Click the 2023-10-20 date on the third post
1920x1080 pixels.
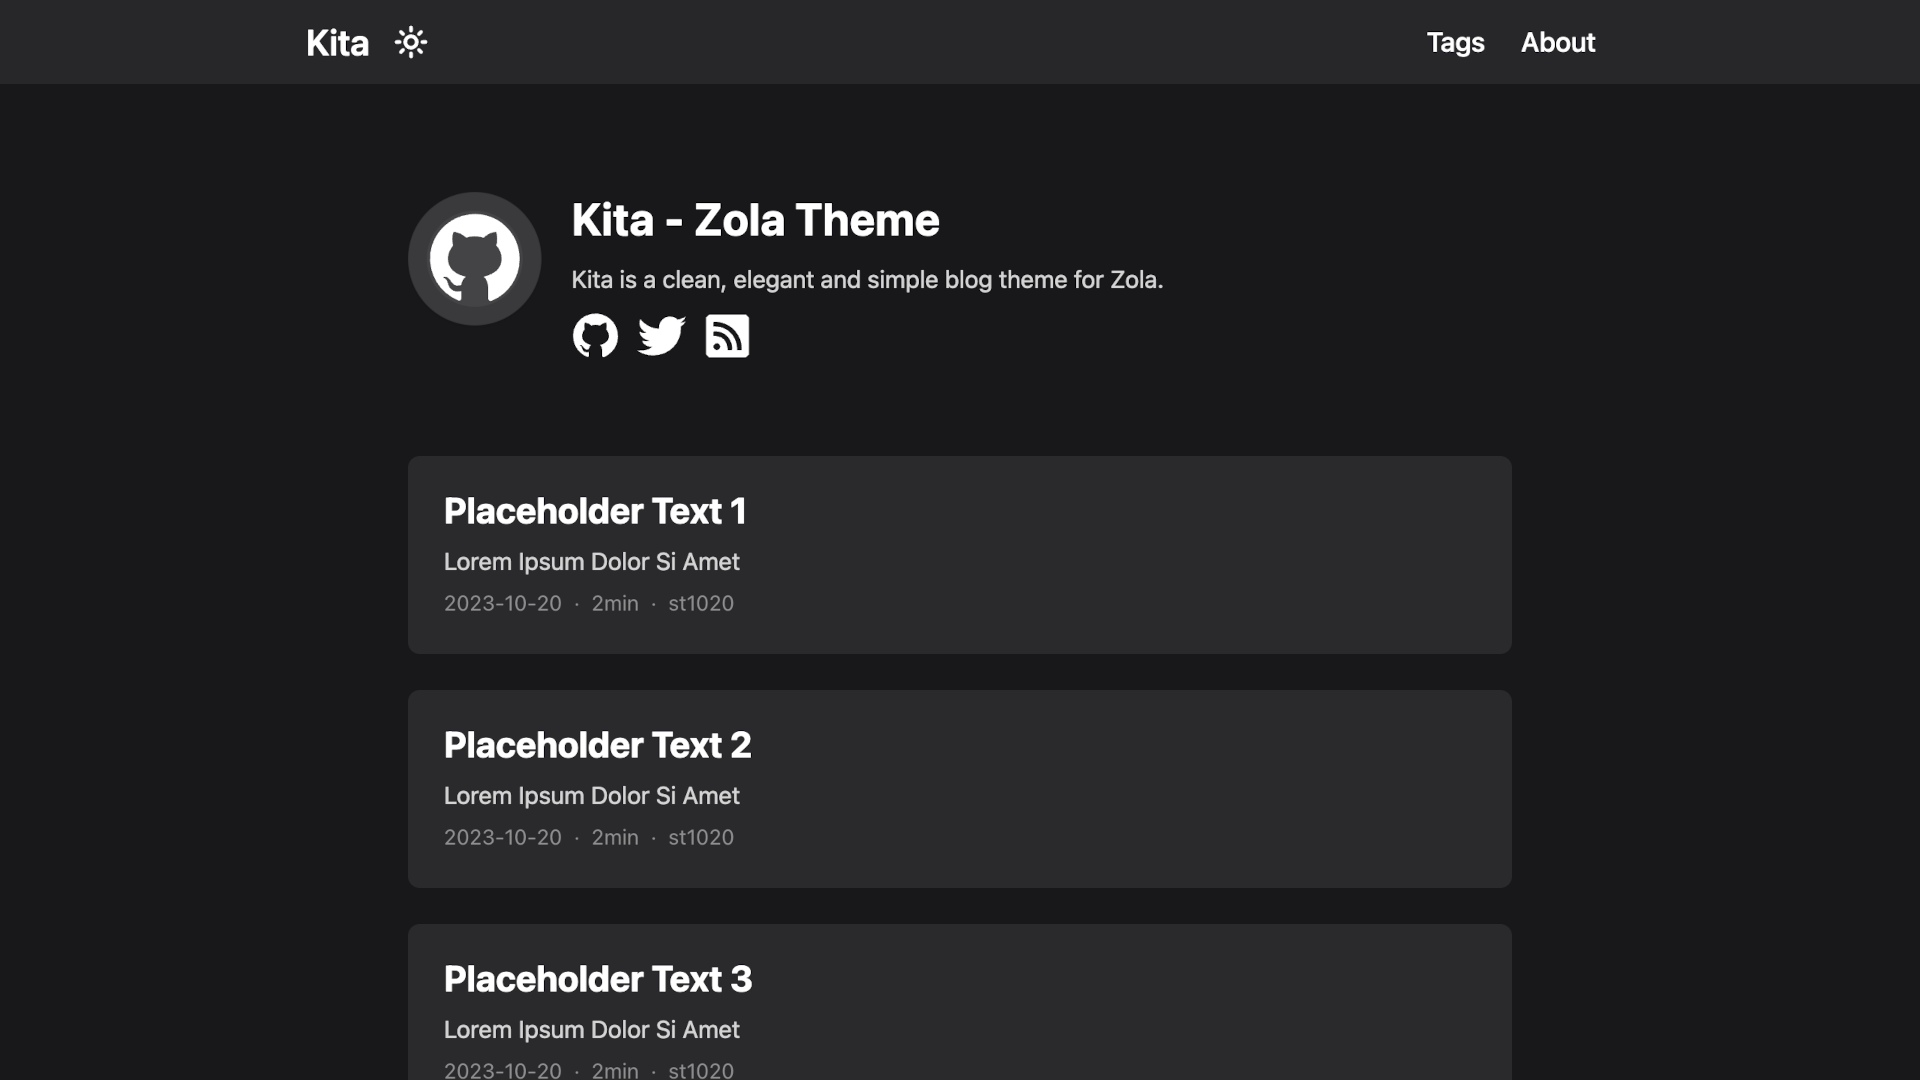click(502, 1069)
